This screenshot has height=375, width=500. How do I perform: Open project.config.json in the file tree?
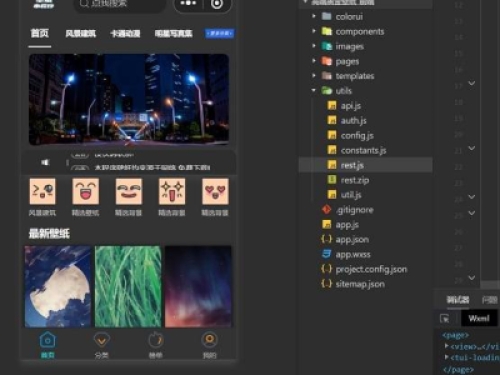[x=371, y=269]
